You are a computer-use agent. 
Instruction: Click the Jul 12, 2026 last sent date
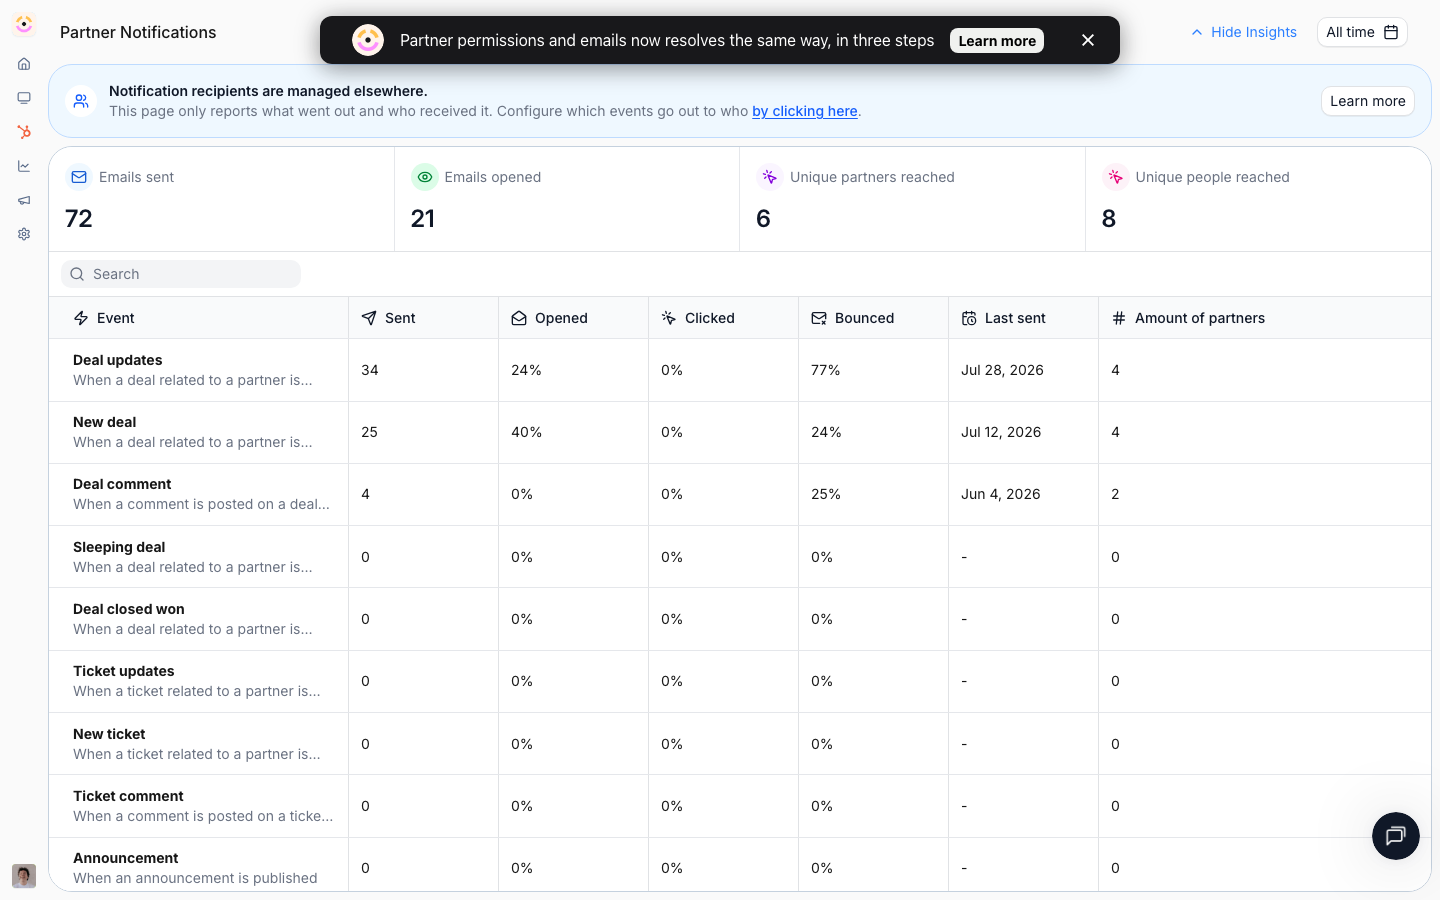click(1001, 432)
